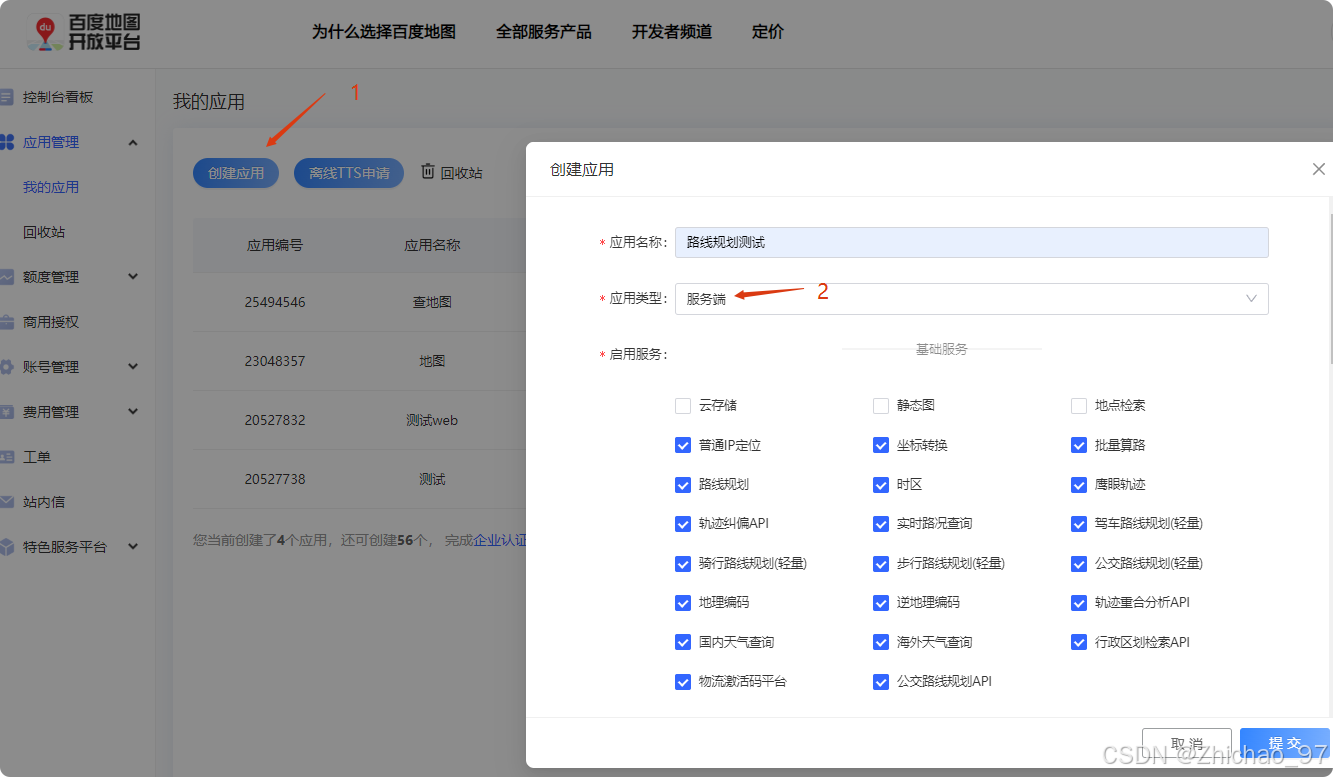This screenshot has height=777, width=1333.
Task: Toggle the 轨迹重合分析API checkbox
Action: pos(1079,603)
